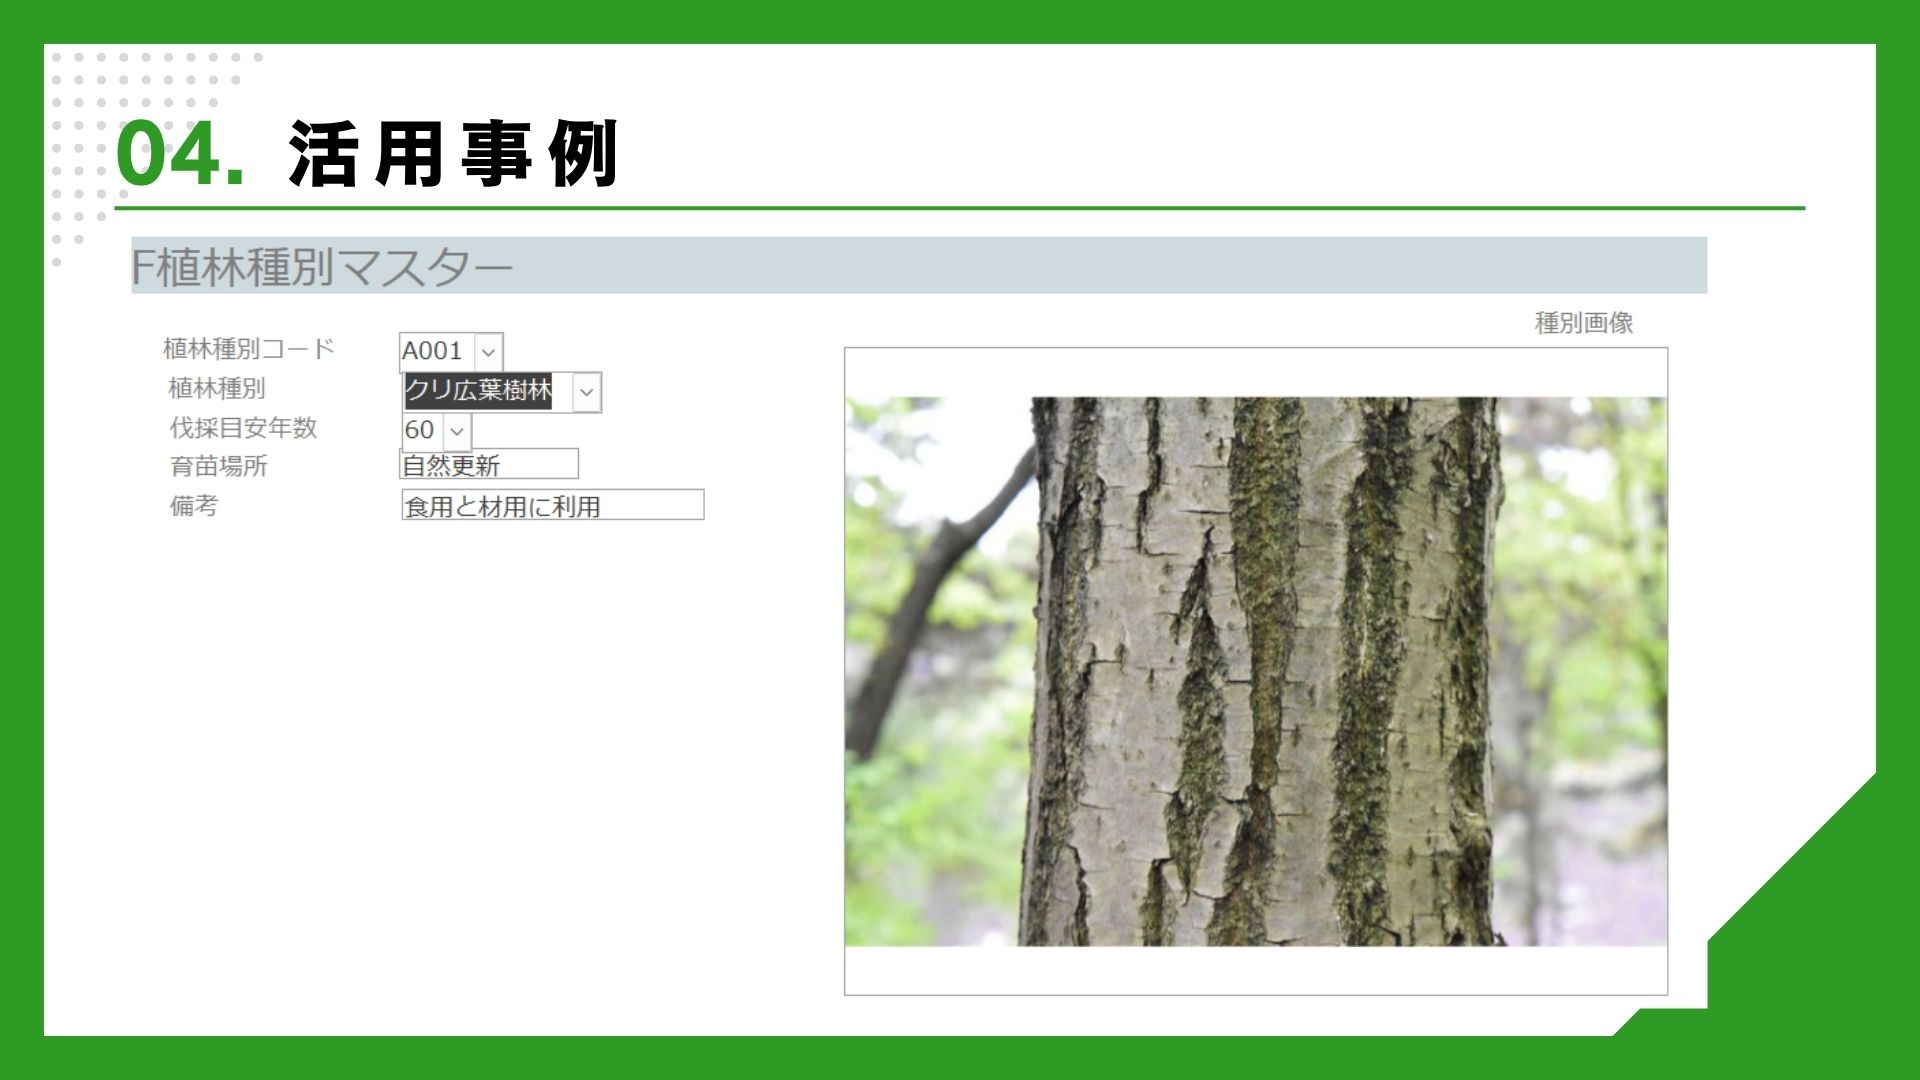Viewport: 1920px width, 1080px height.
Task: Click the A001 code value
Action: pos(432,351)
